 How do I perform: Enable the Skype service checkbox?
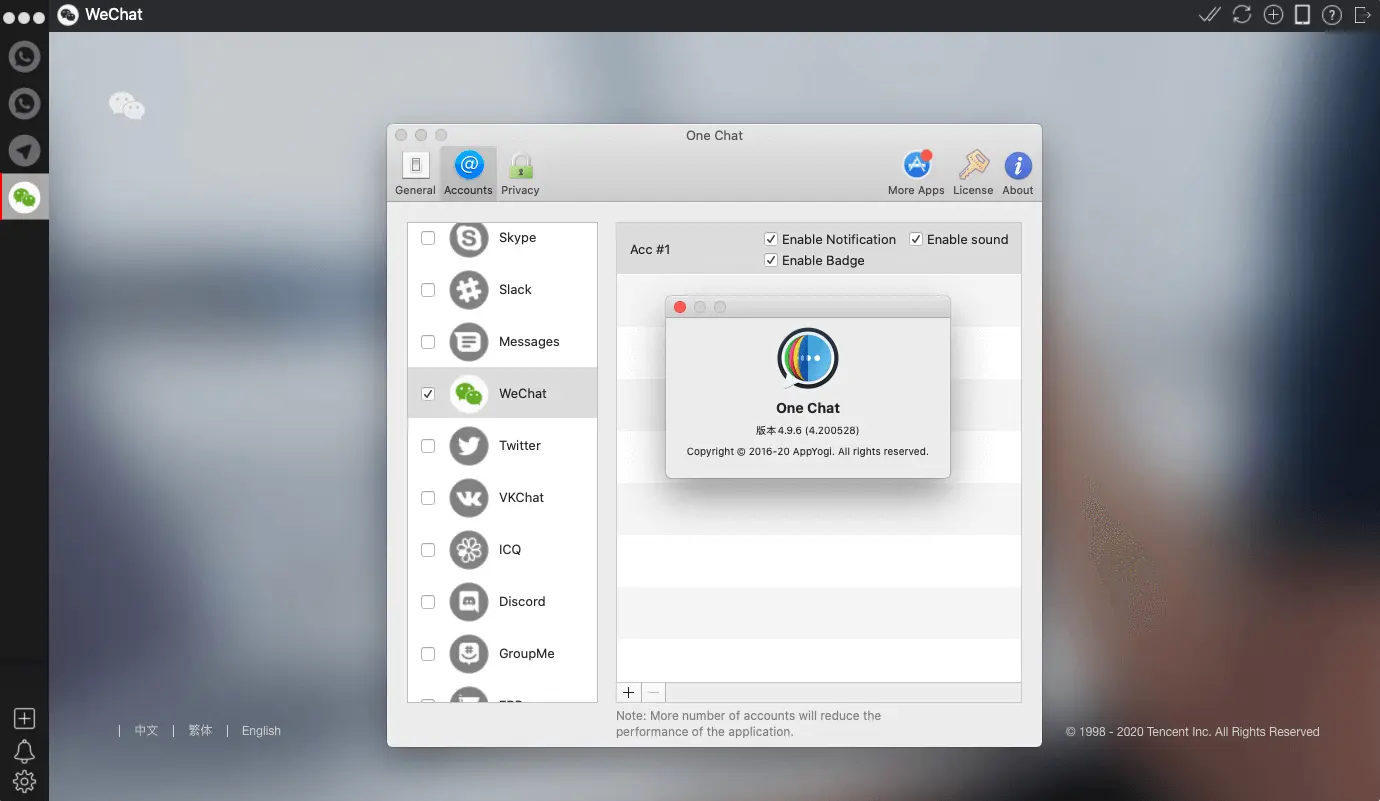428,238
